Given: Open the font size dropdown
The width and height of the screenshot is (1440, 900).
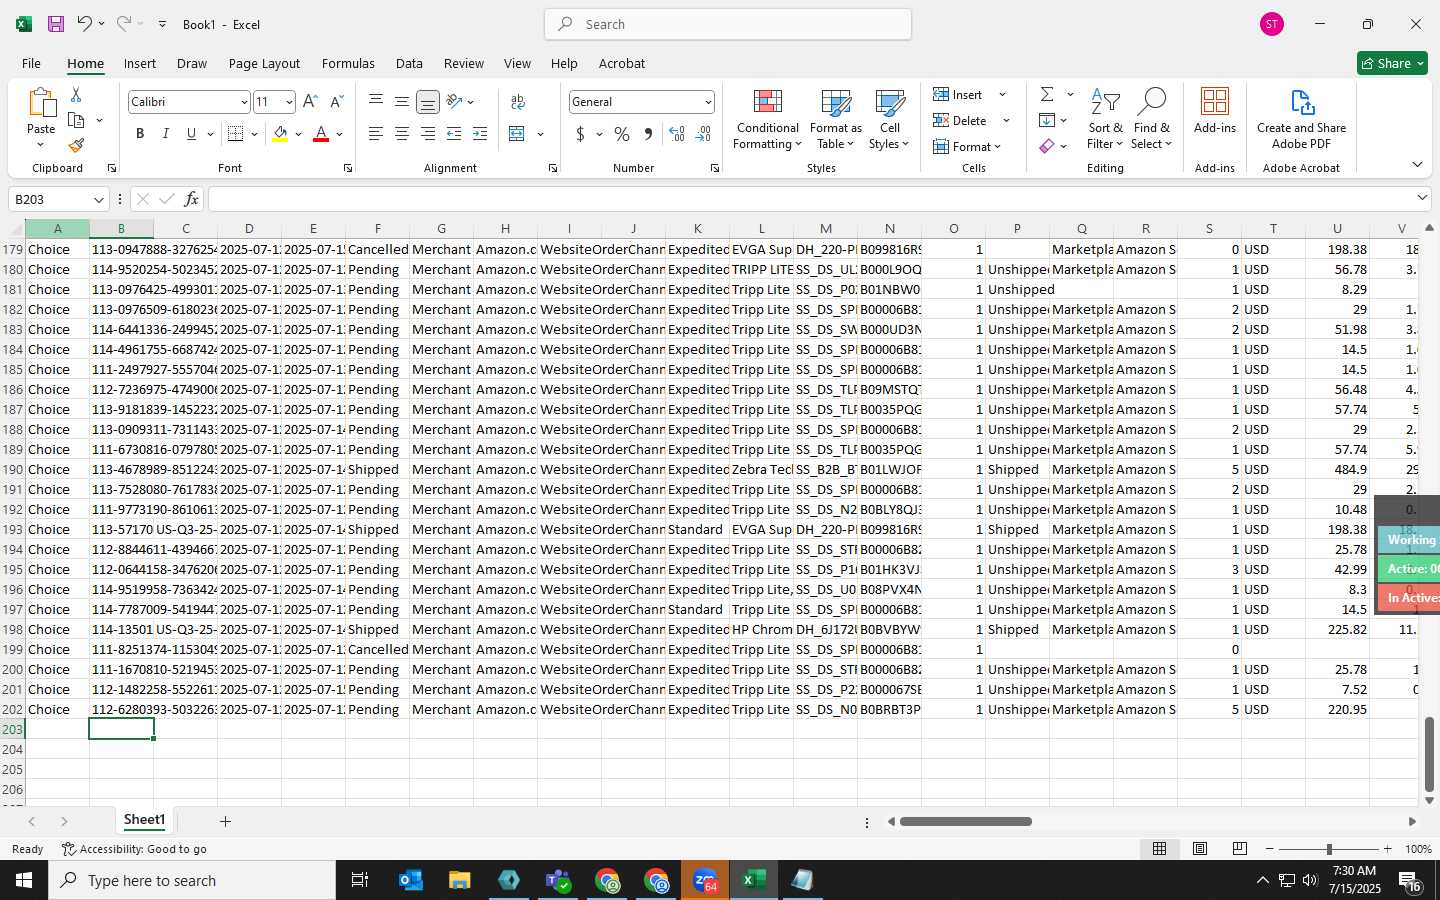Looking at the screenshot, I should pos(289,102).
